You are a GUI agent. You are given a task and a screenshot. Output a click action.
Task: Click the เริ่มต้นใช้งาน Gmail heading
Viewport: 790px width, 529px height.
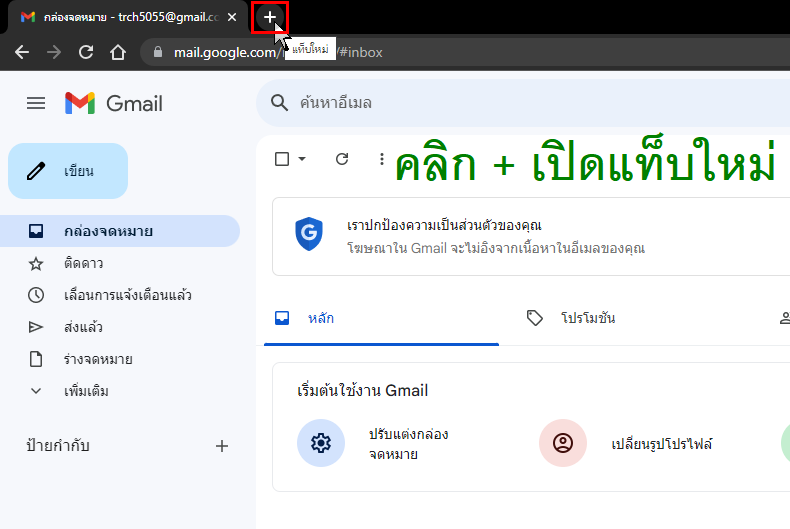pyautogui.click(x=363, y=390)
